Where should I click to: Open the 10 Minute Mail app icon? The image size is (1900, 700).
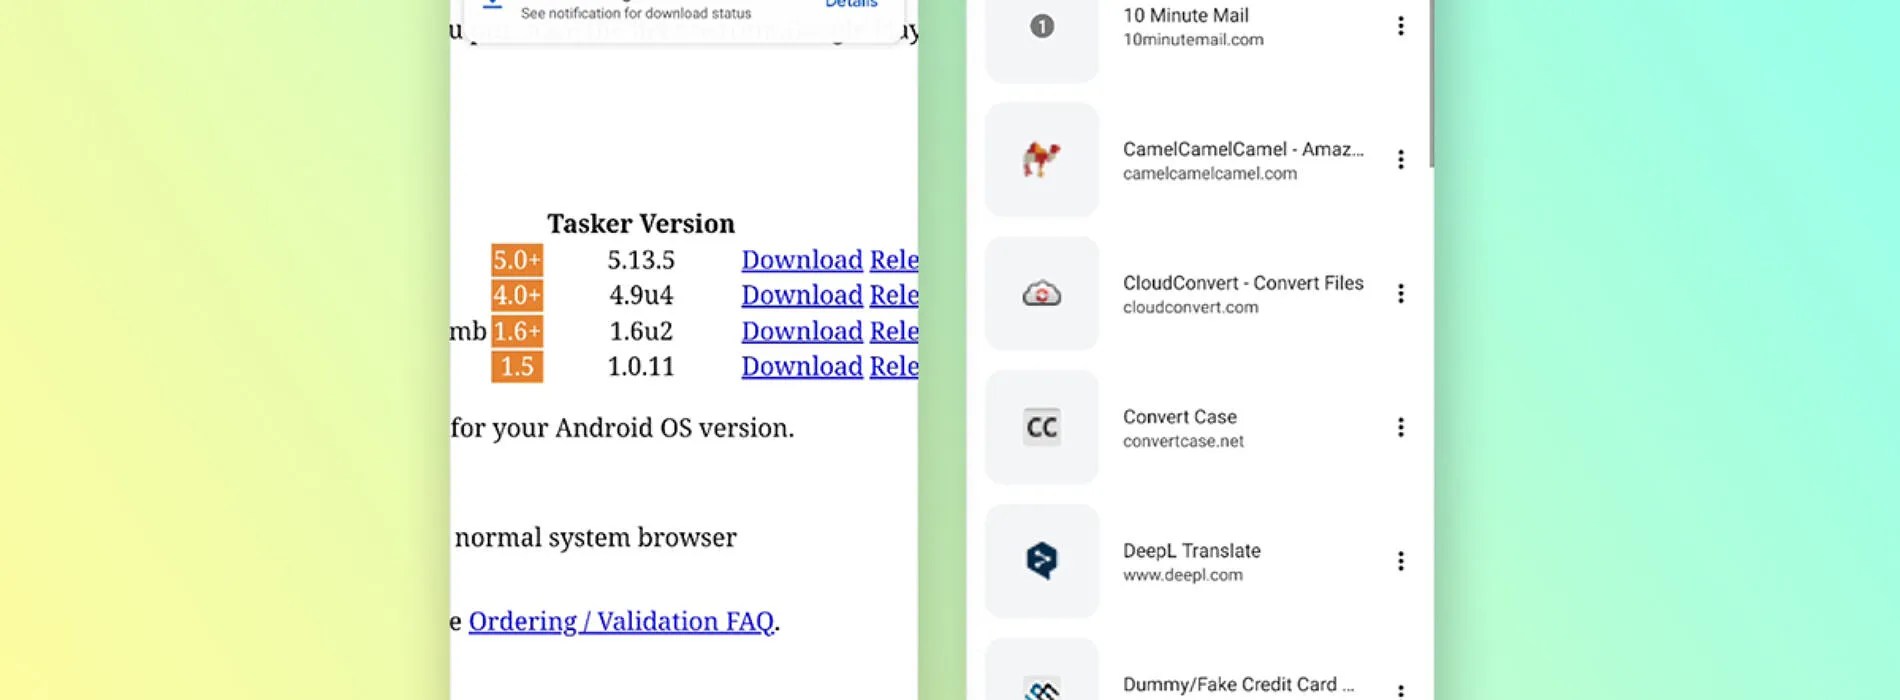(x=1042, y=27)
